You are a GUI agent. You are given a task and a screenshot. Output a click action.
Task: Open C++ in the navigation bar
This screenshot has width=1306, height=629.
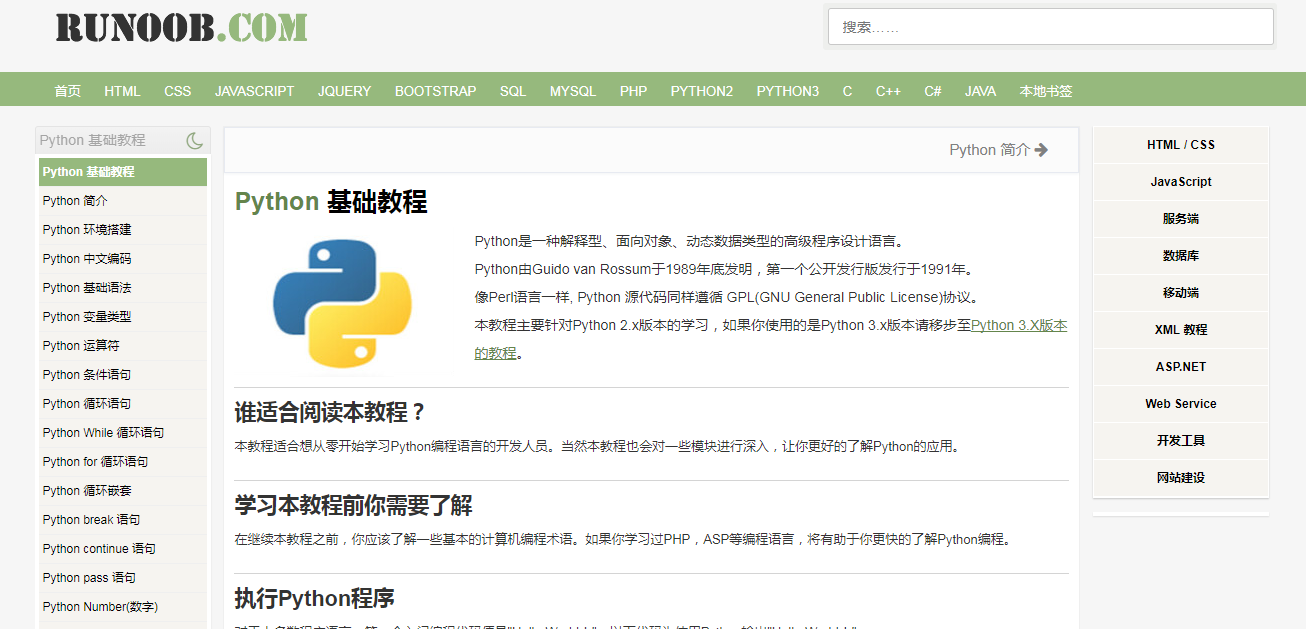point(888,91)
